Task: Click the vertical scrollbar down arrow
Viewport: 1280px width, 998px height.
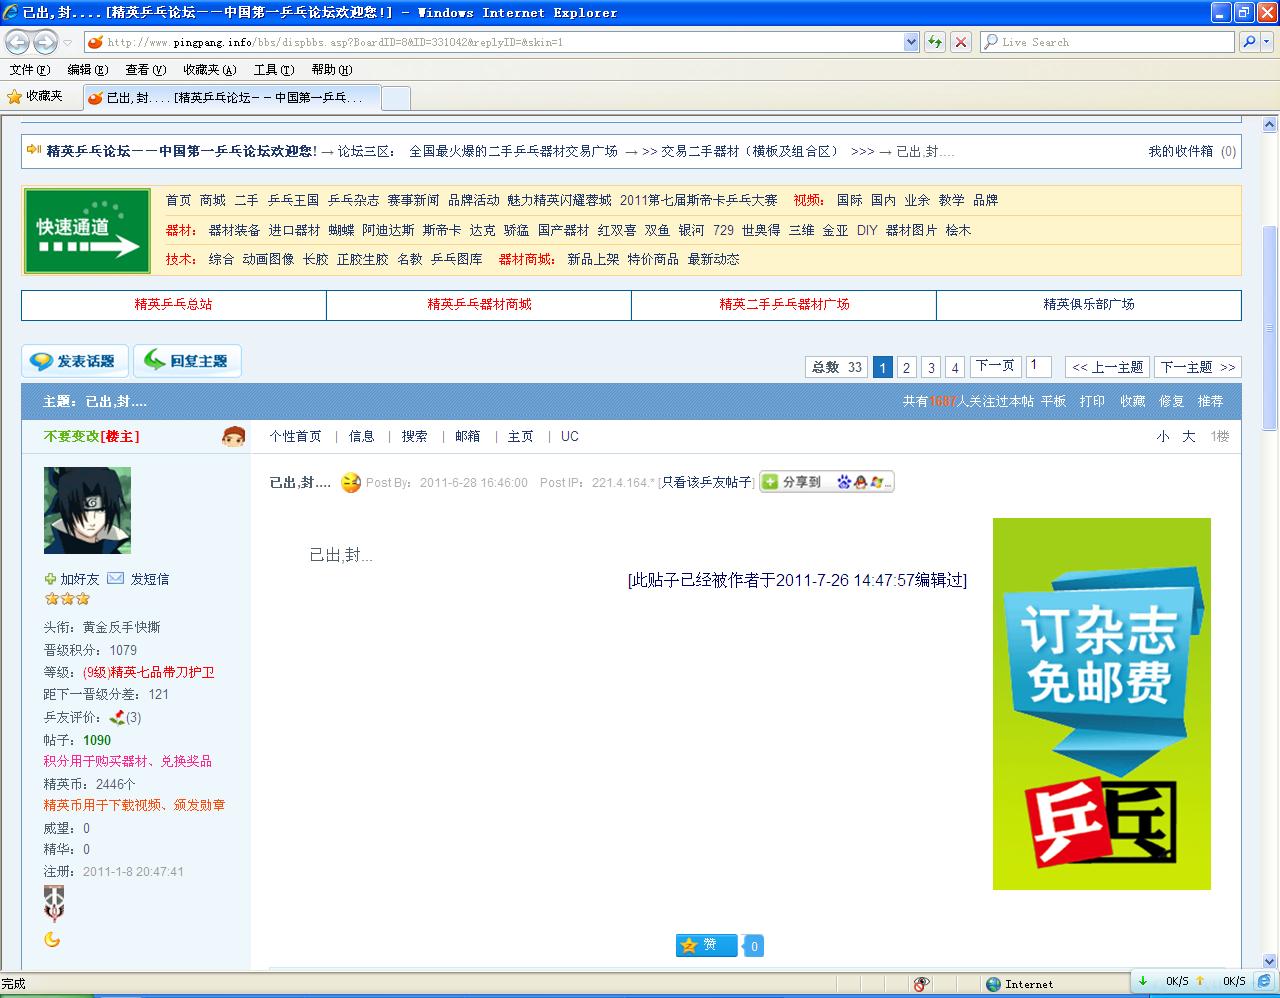Action: [1270, 961]
